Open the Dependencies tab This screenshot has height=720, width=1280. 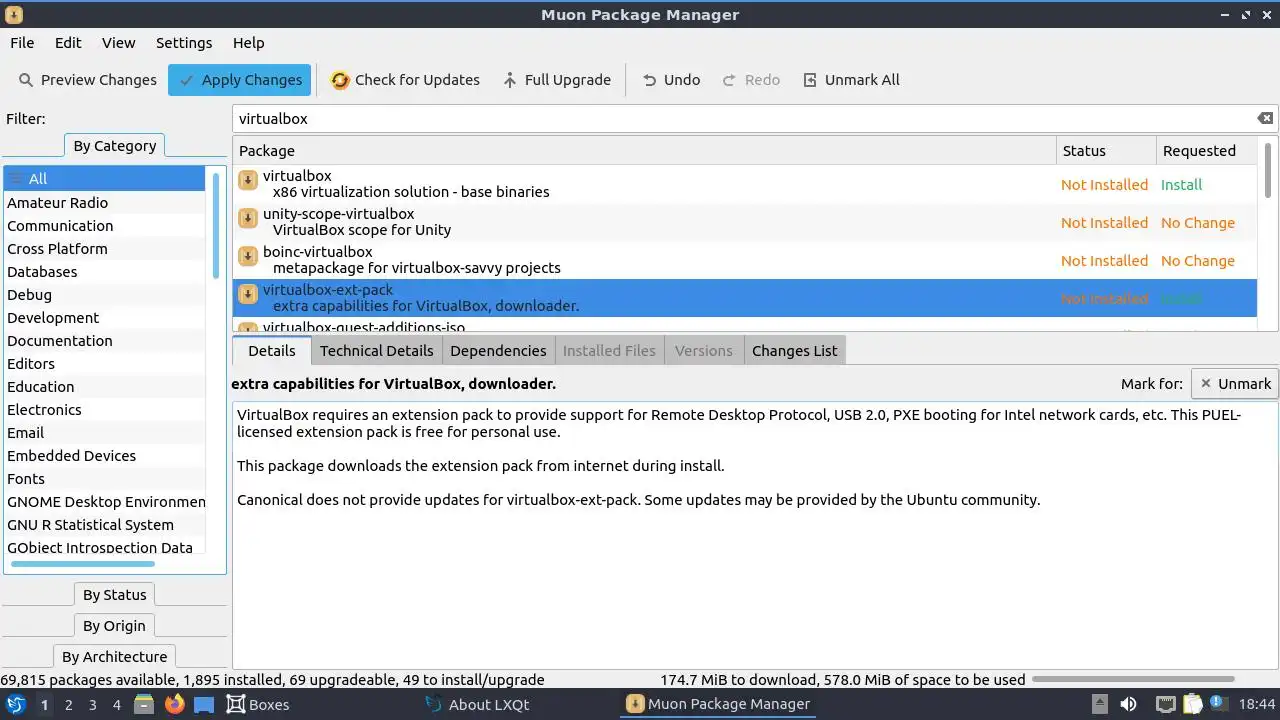[498, 351]
